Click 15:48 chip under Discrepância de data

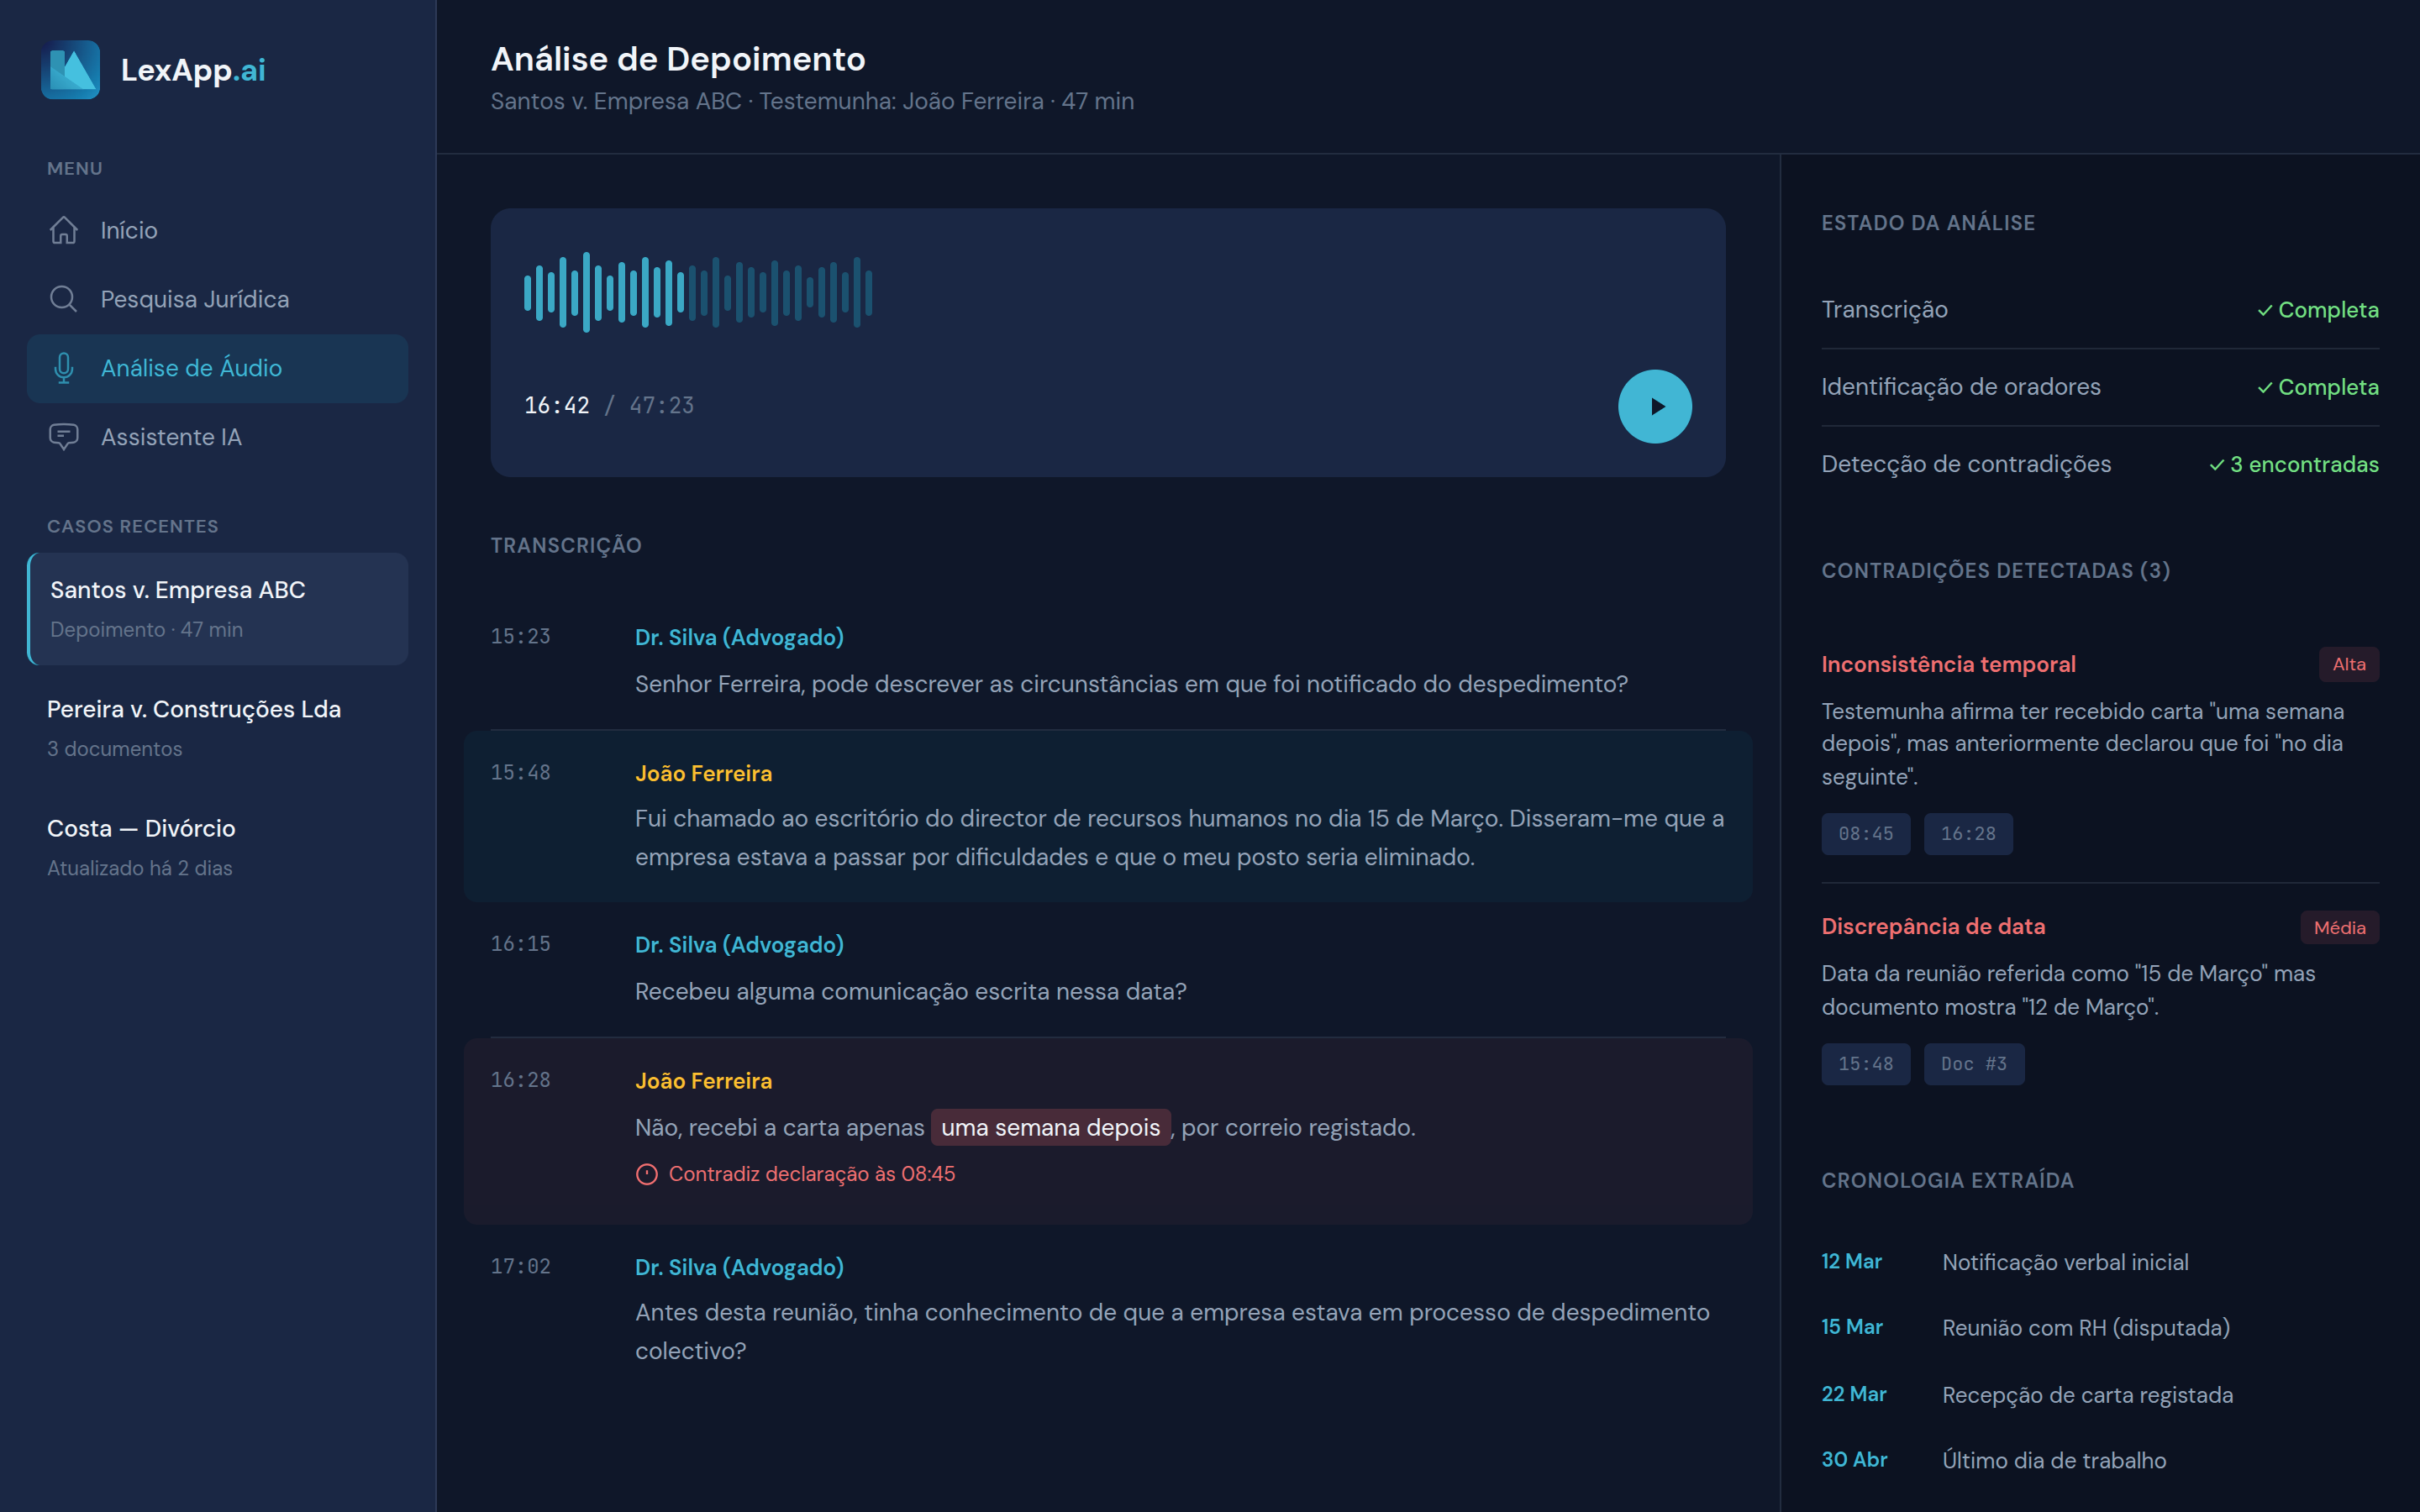tap(1865, 1064)
